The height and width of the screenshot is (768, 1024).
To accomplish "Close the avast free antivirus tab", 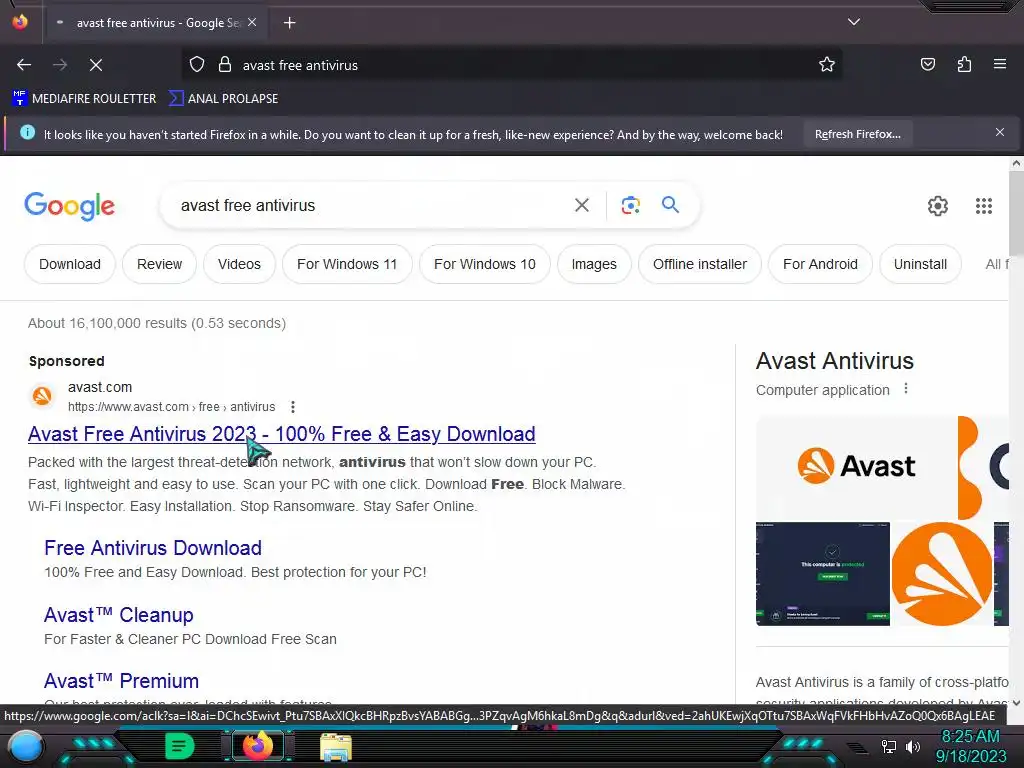I will (252, 22).
